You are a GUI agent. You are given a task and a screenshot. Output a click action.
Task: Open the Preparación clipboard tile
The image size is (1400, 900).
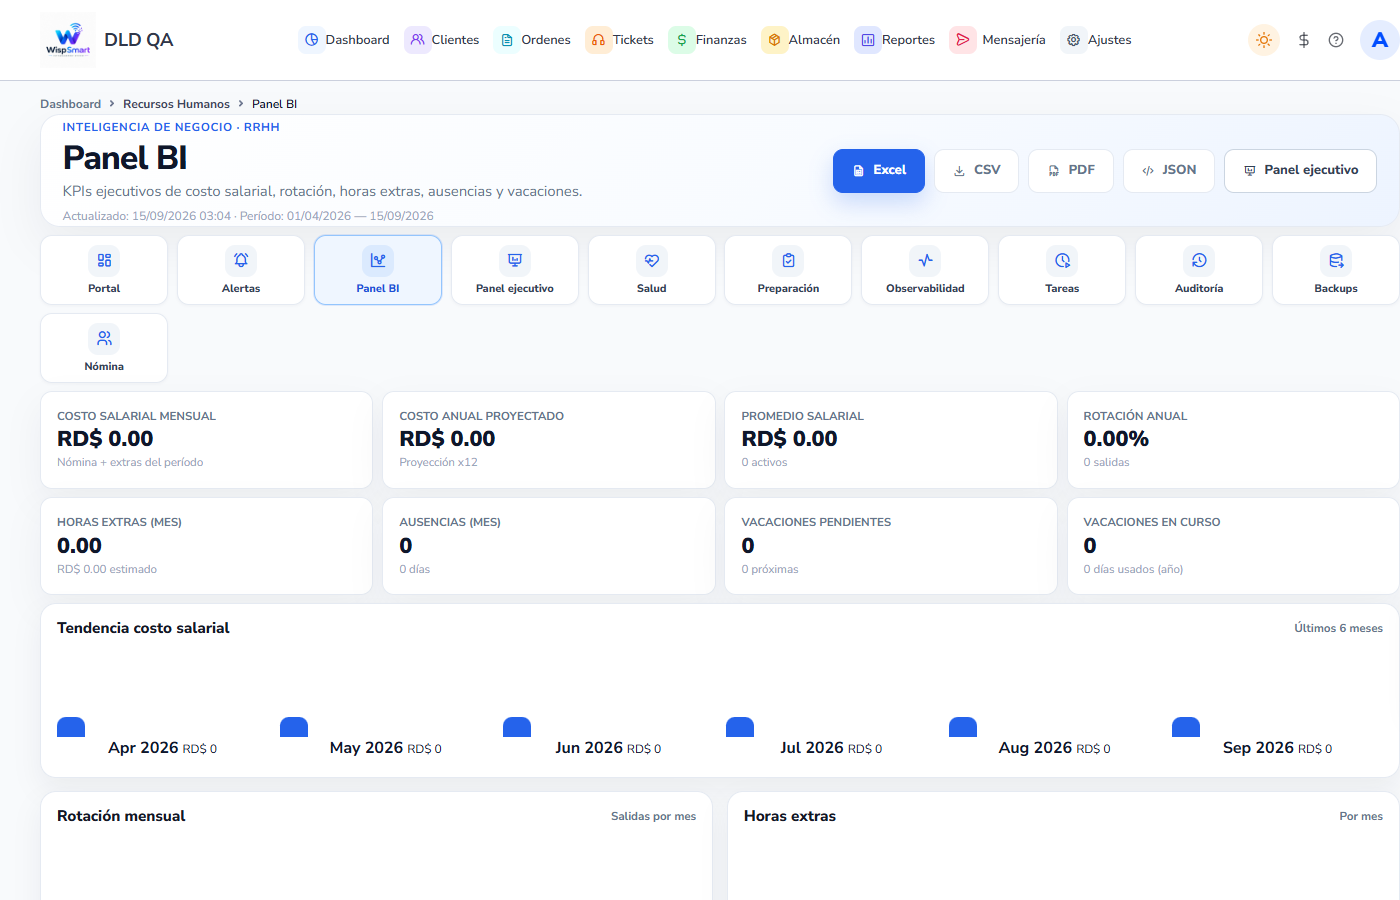pos(788,270)
